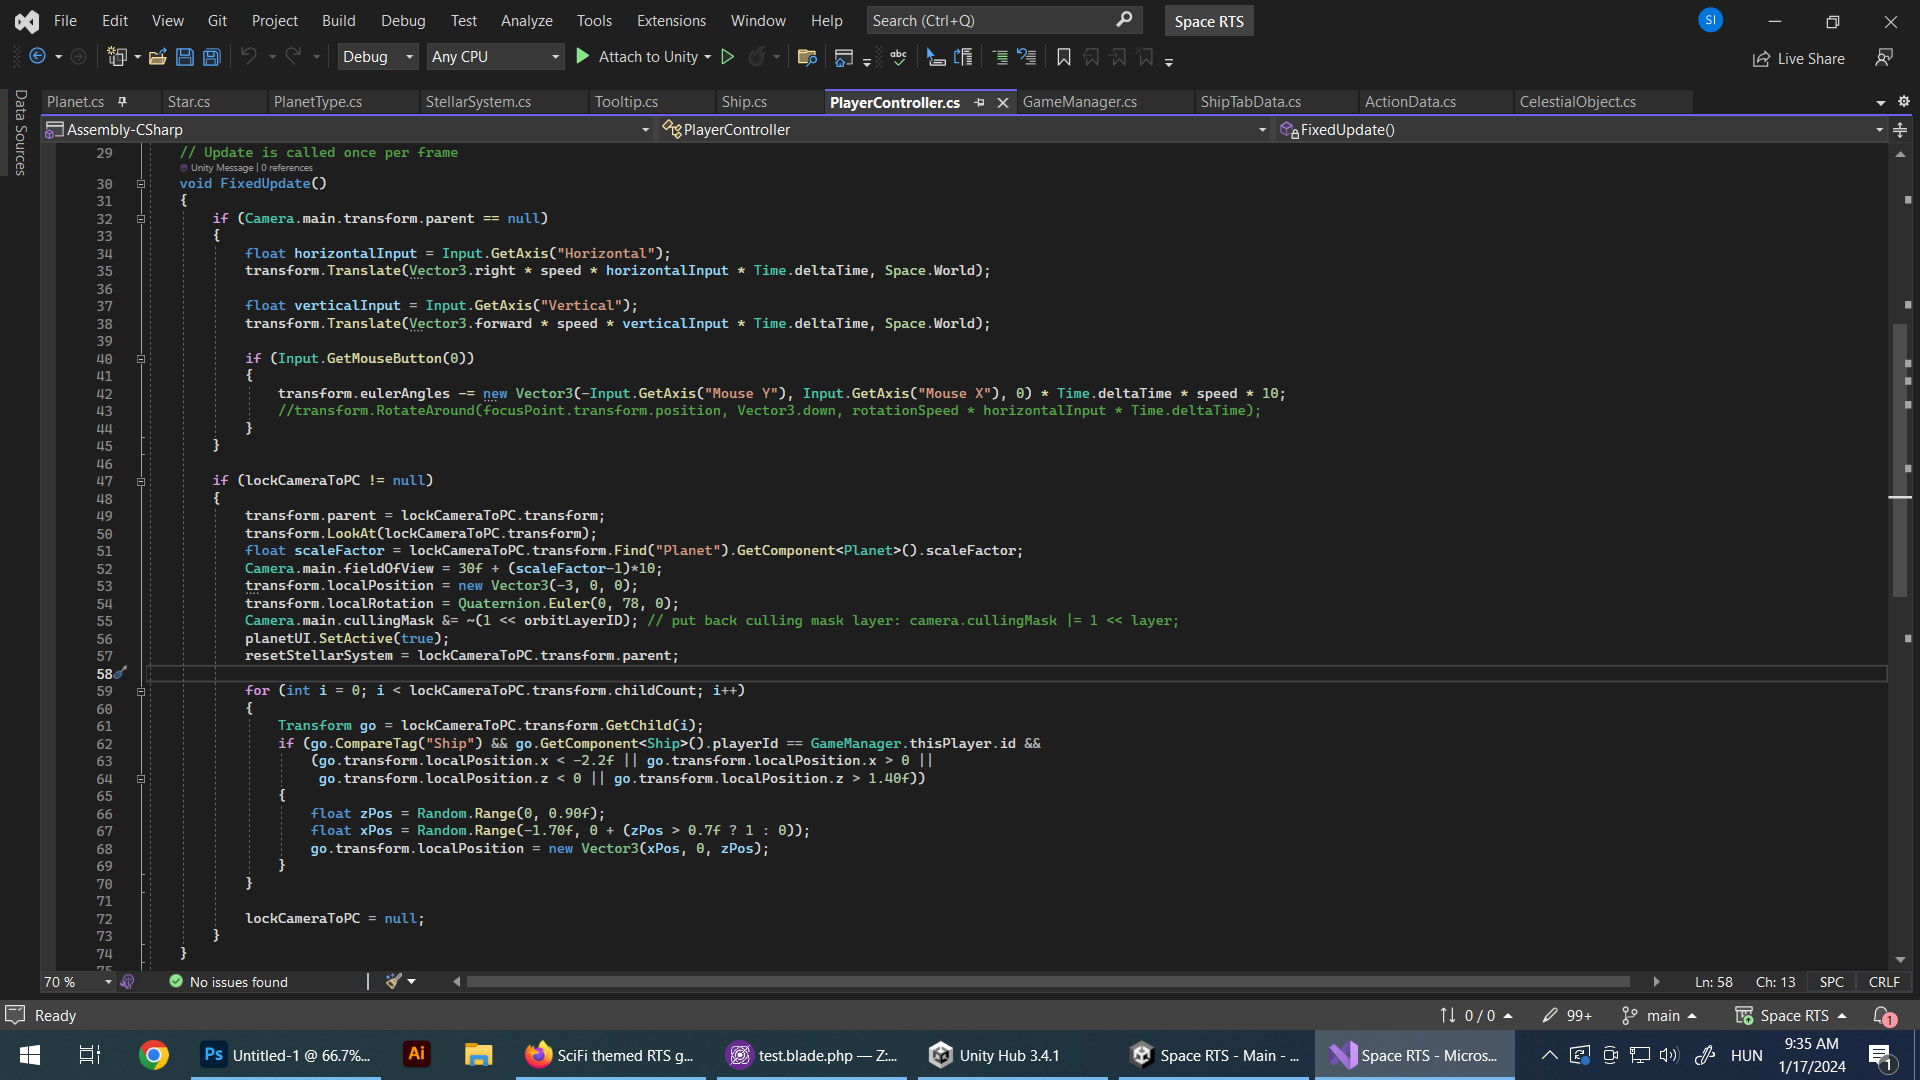Viewport: 1920px width, 1080px height.
Task: Toggle pin on PlayerController.cs tab
Action: [x=980, y=102]
